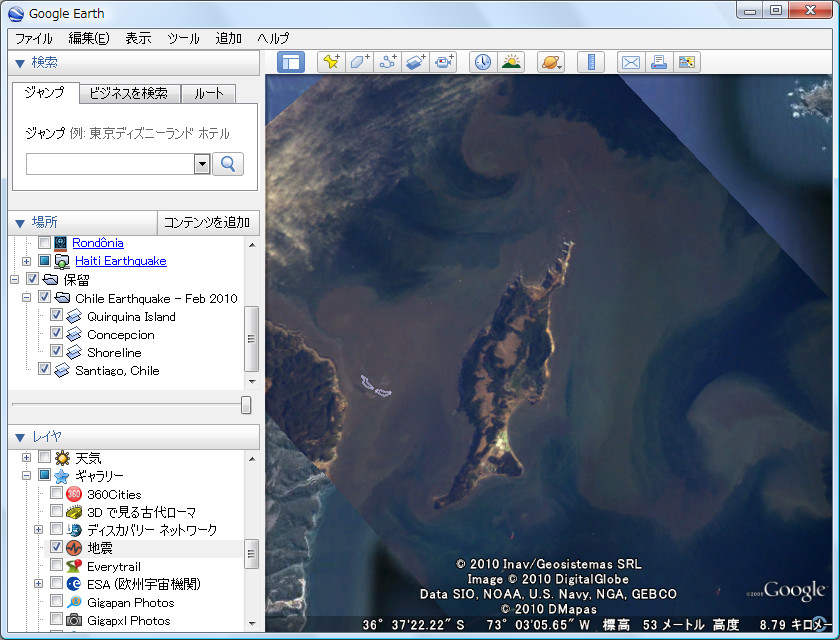
Task: Click Shoreline overlay icon
Action: (x=74, y=352)
